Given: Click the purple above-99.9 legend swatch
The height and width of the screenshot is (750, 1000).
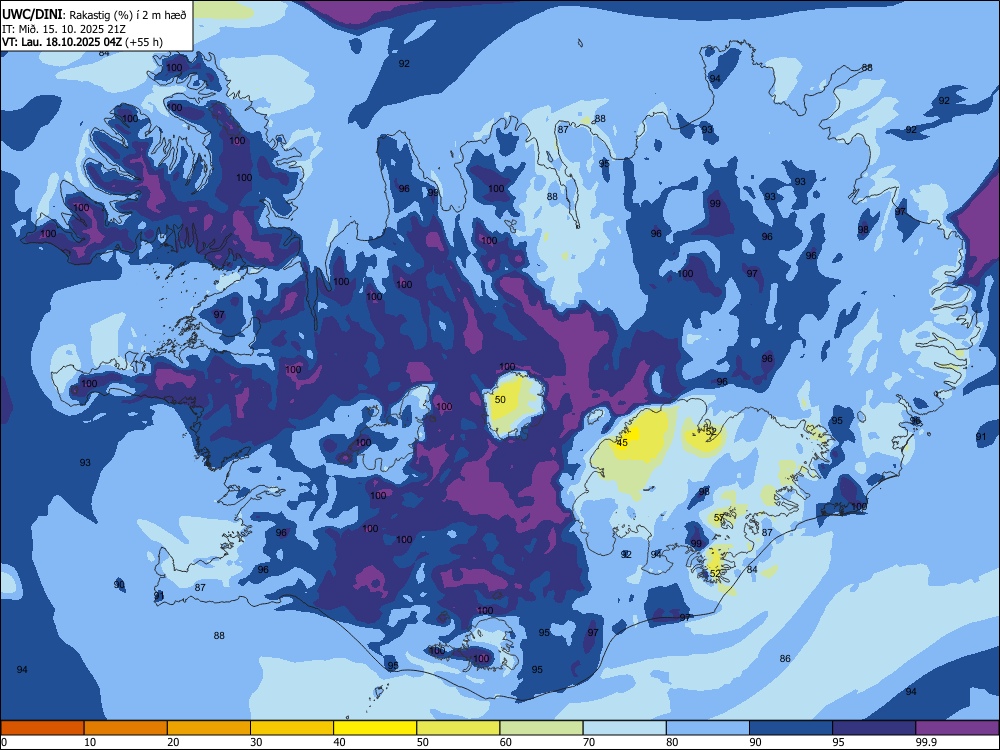Looking at the screenshot, I should (957, 728).
